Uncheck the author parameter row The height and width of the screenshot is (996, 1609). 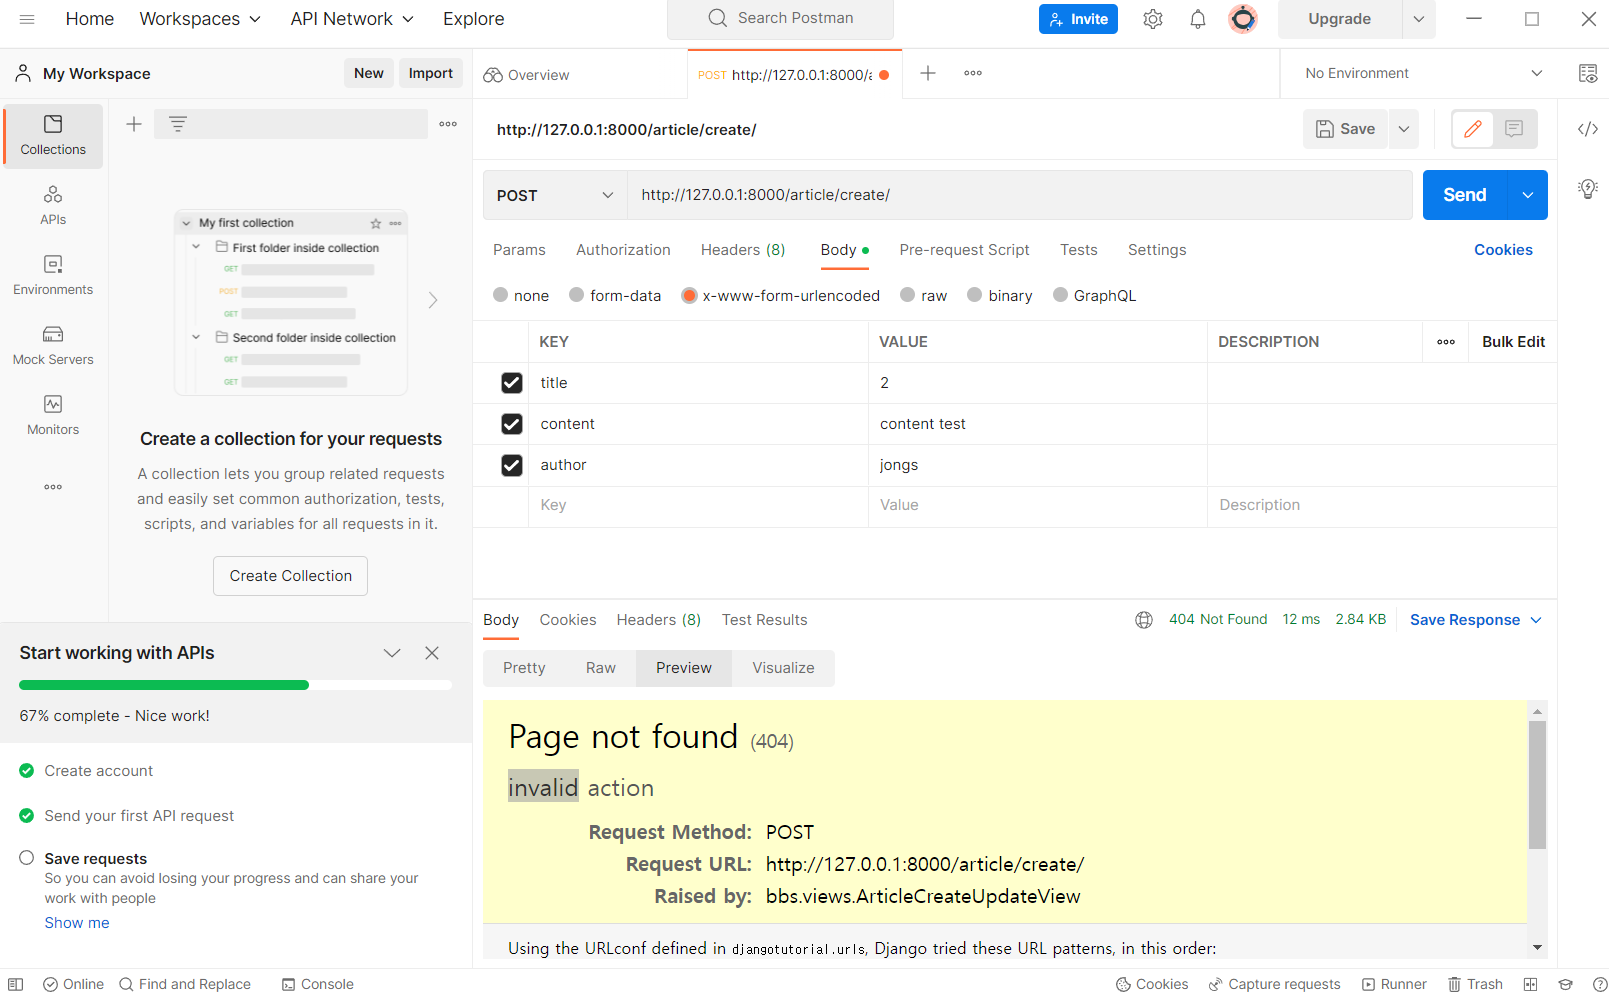(x=512, y=465)
